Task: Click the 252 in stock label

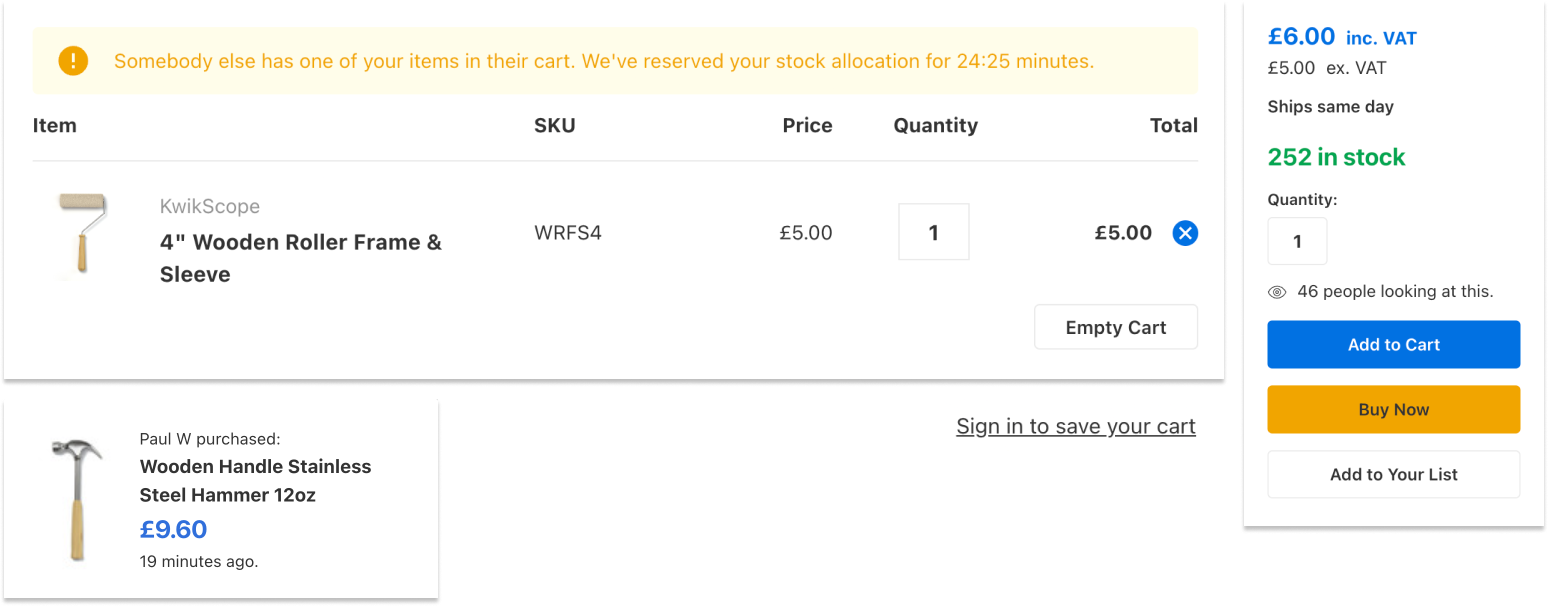Action: coord(1336,157)
